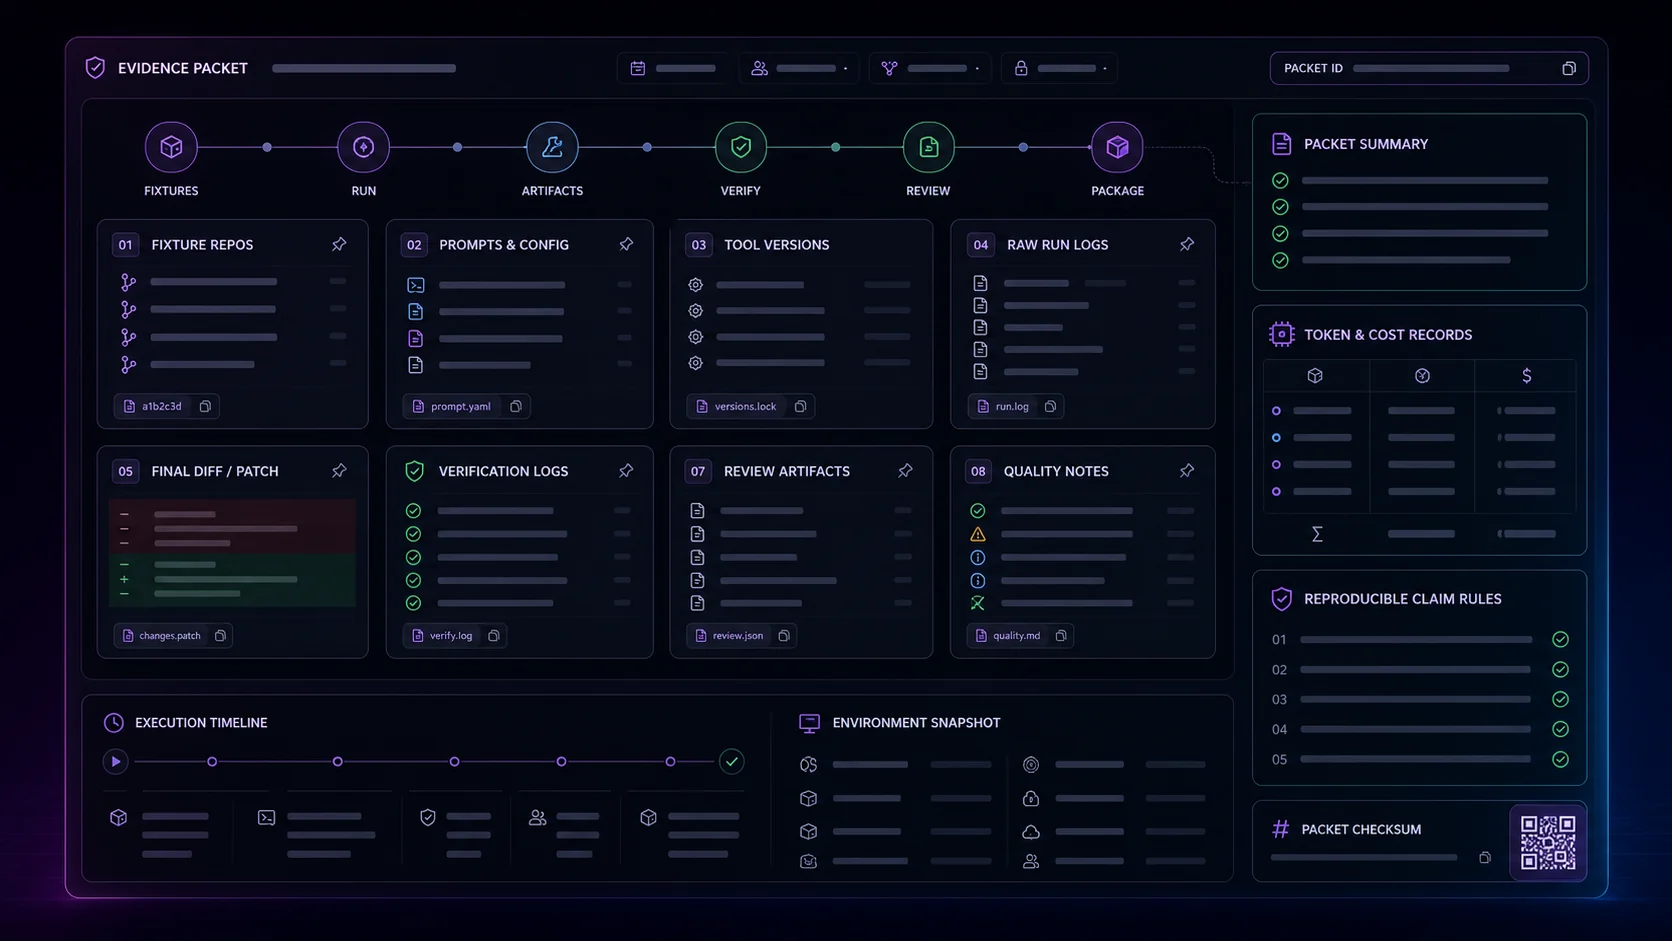Pin the Fixture Repos card
The width and height of the screenshot is (1672, 941).
[x=339, y=244]
